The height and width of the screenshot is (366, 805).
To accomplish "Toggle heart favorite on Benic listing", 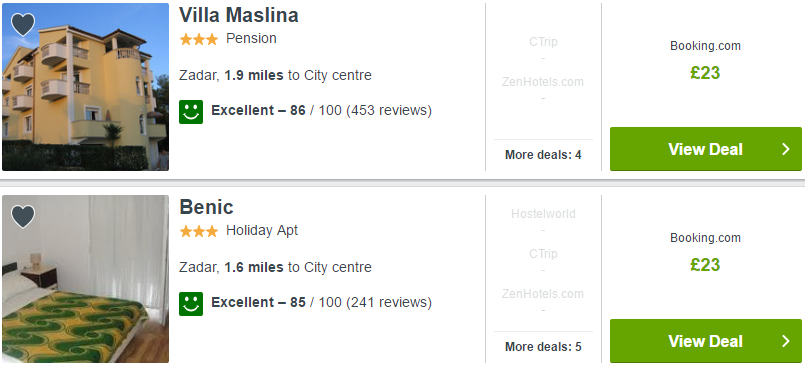I will (x=23, y=216).
